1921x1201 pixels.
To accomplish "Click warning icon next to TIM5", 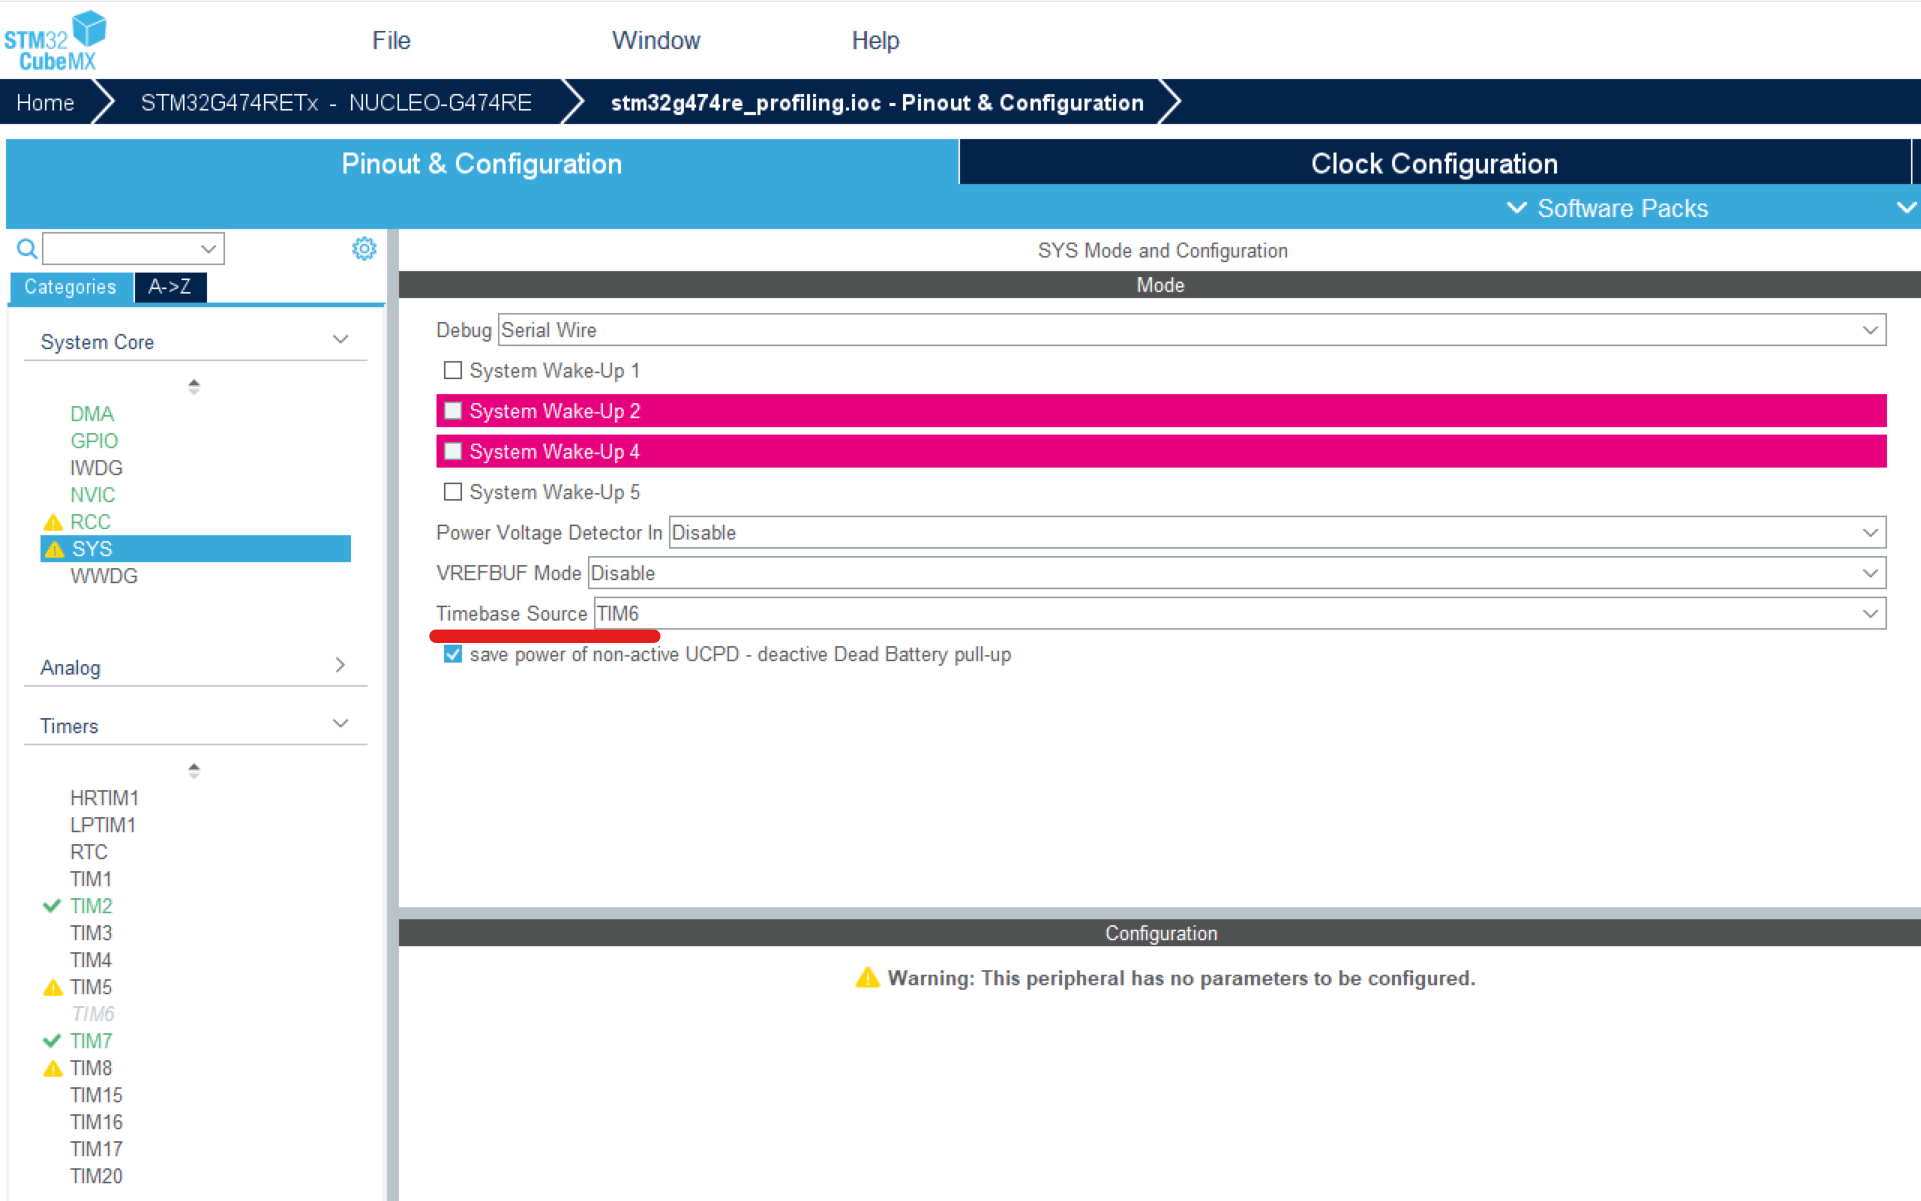I will pyautogui.click(x=53, y=987).
